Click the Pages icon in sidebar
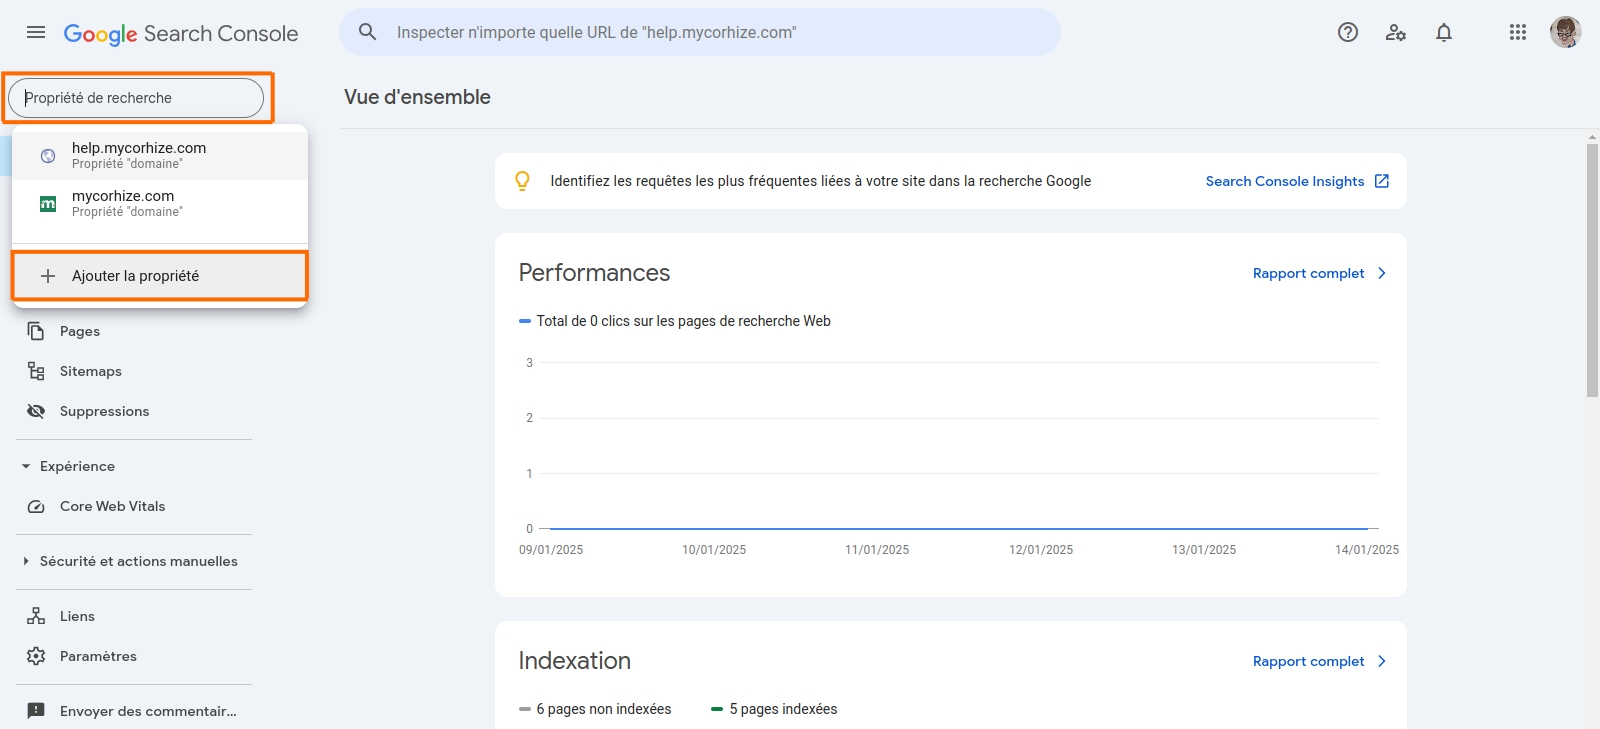 [x=36, y=331]
